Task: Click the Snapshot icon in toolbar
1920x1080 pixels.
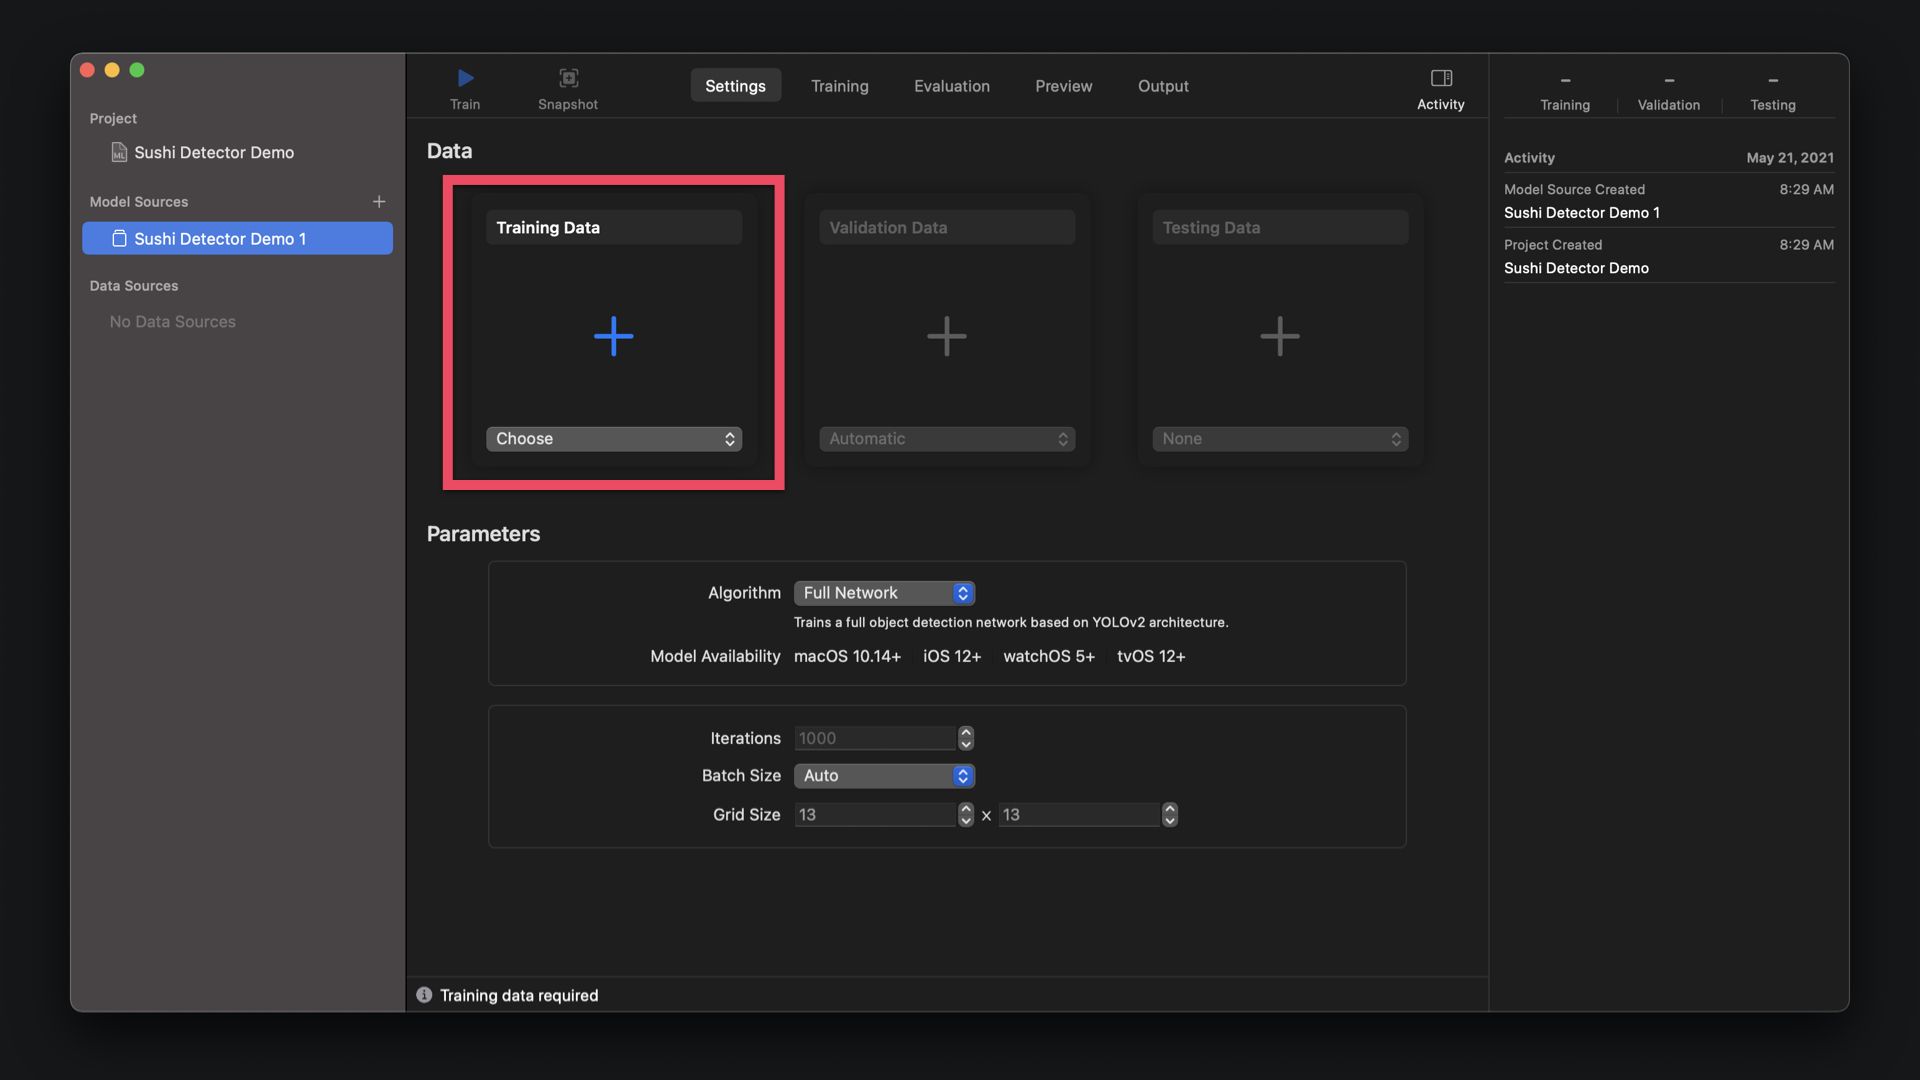Action: tap(568, 78)
